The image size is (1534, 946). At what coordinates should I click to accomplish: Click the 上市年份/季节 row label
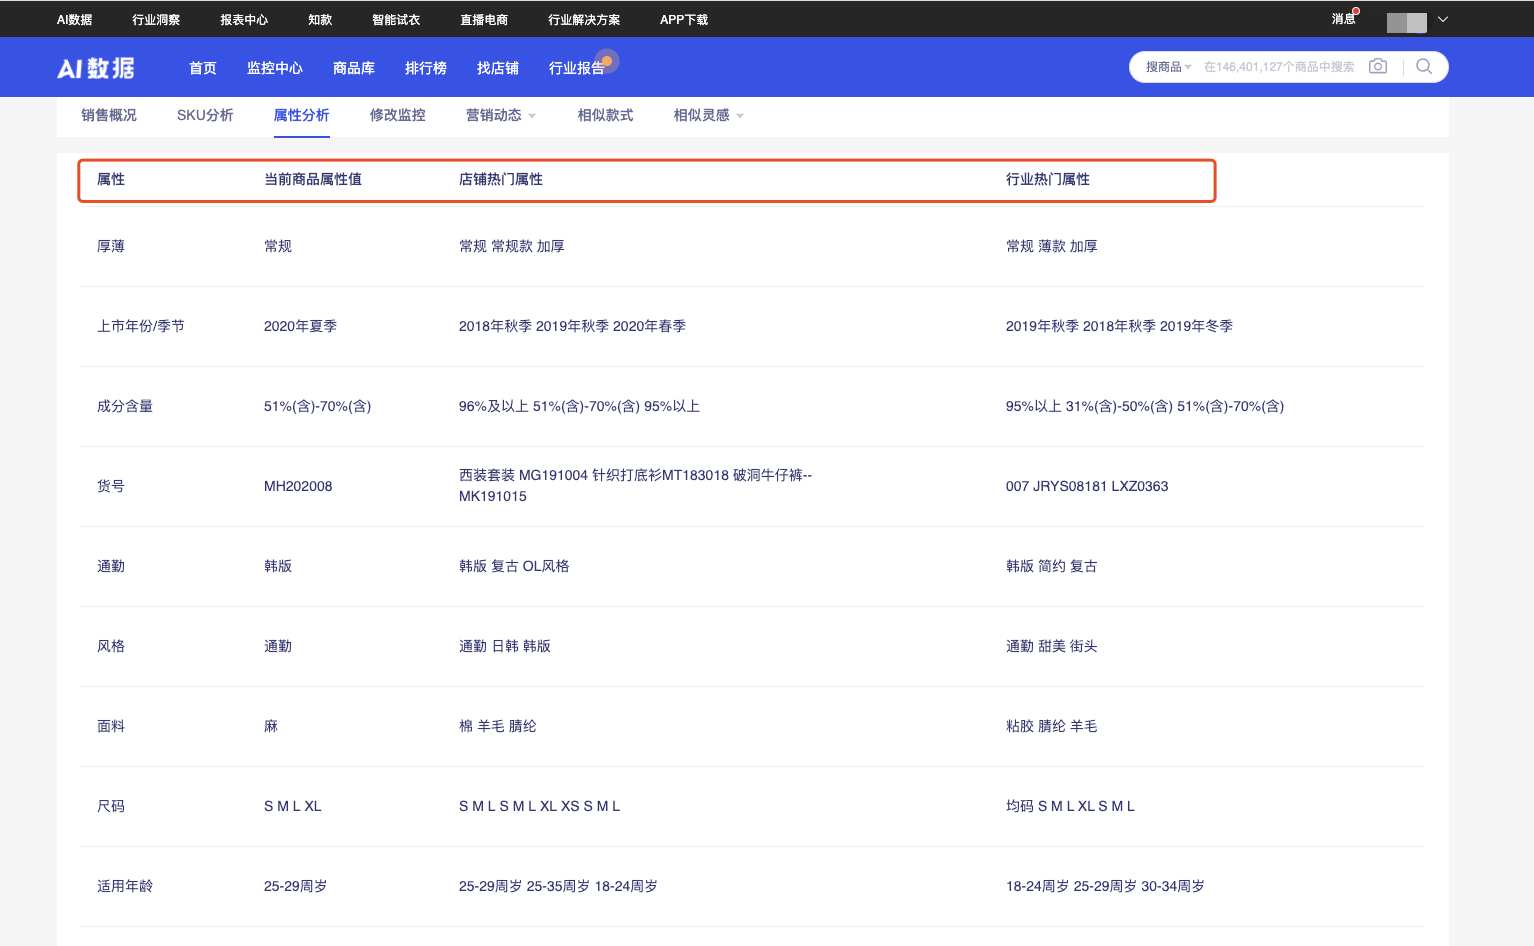pos(141,326)
